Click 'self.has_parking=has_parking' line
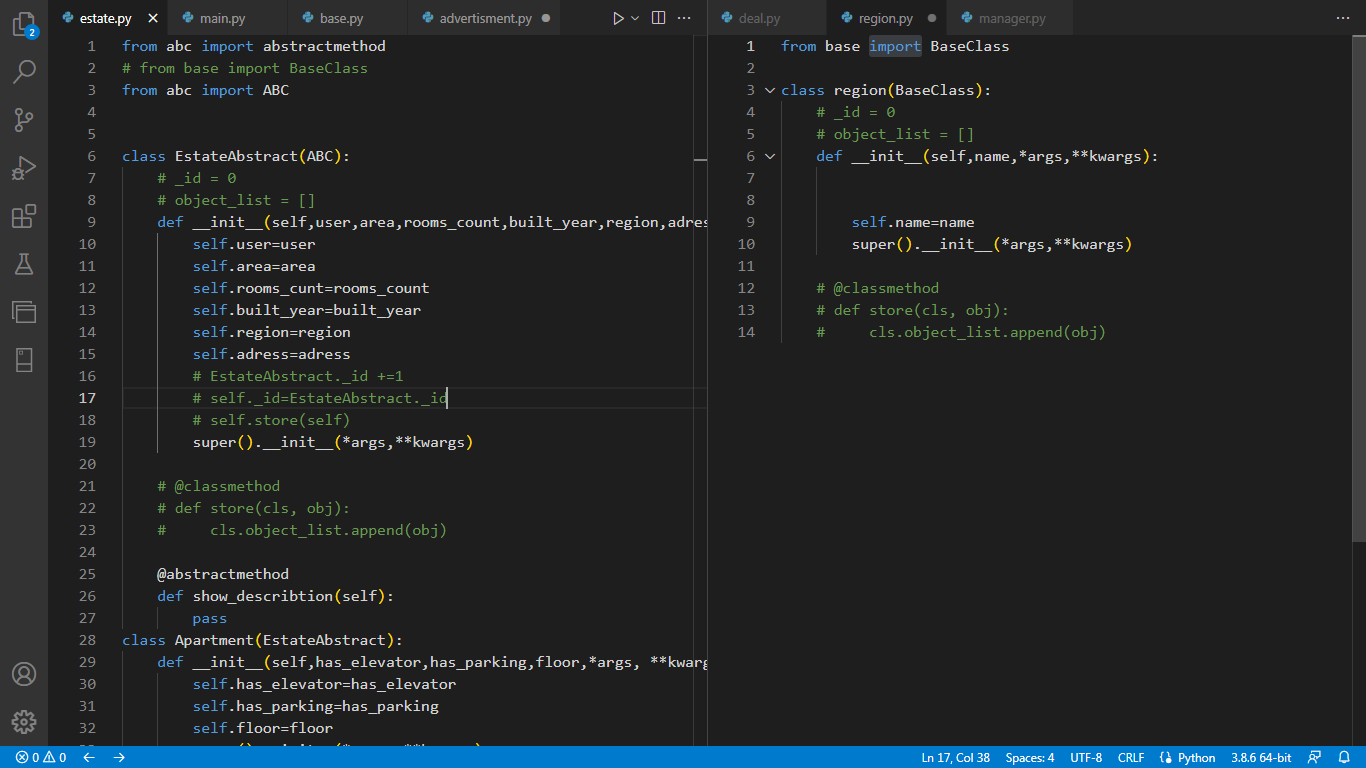The image size is (1366, 768). [x=316, y=706]
